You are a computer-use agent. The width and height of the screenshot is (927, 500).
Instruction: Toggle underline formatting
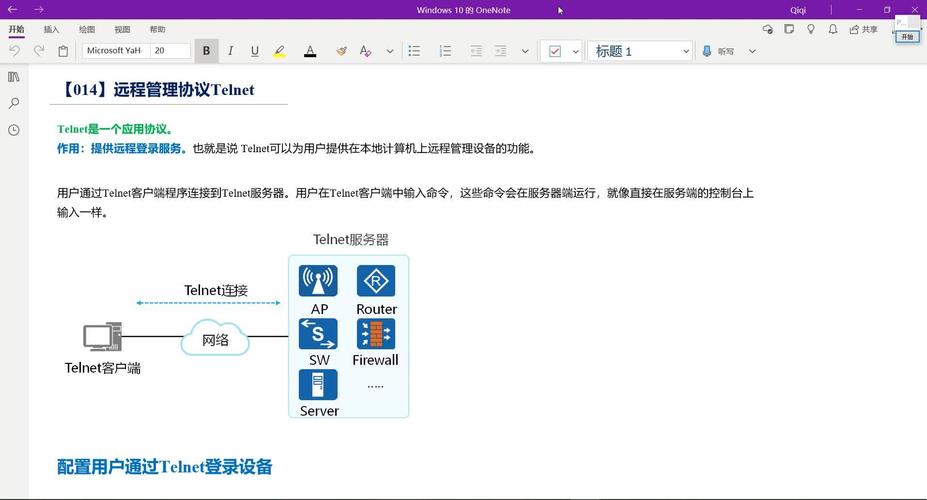coord(255,51)
